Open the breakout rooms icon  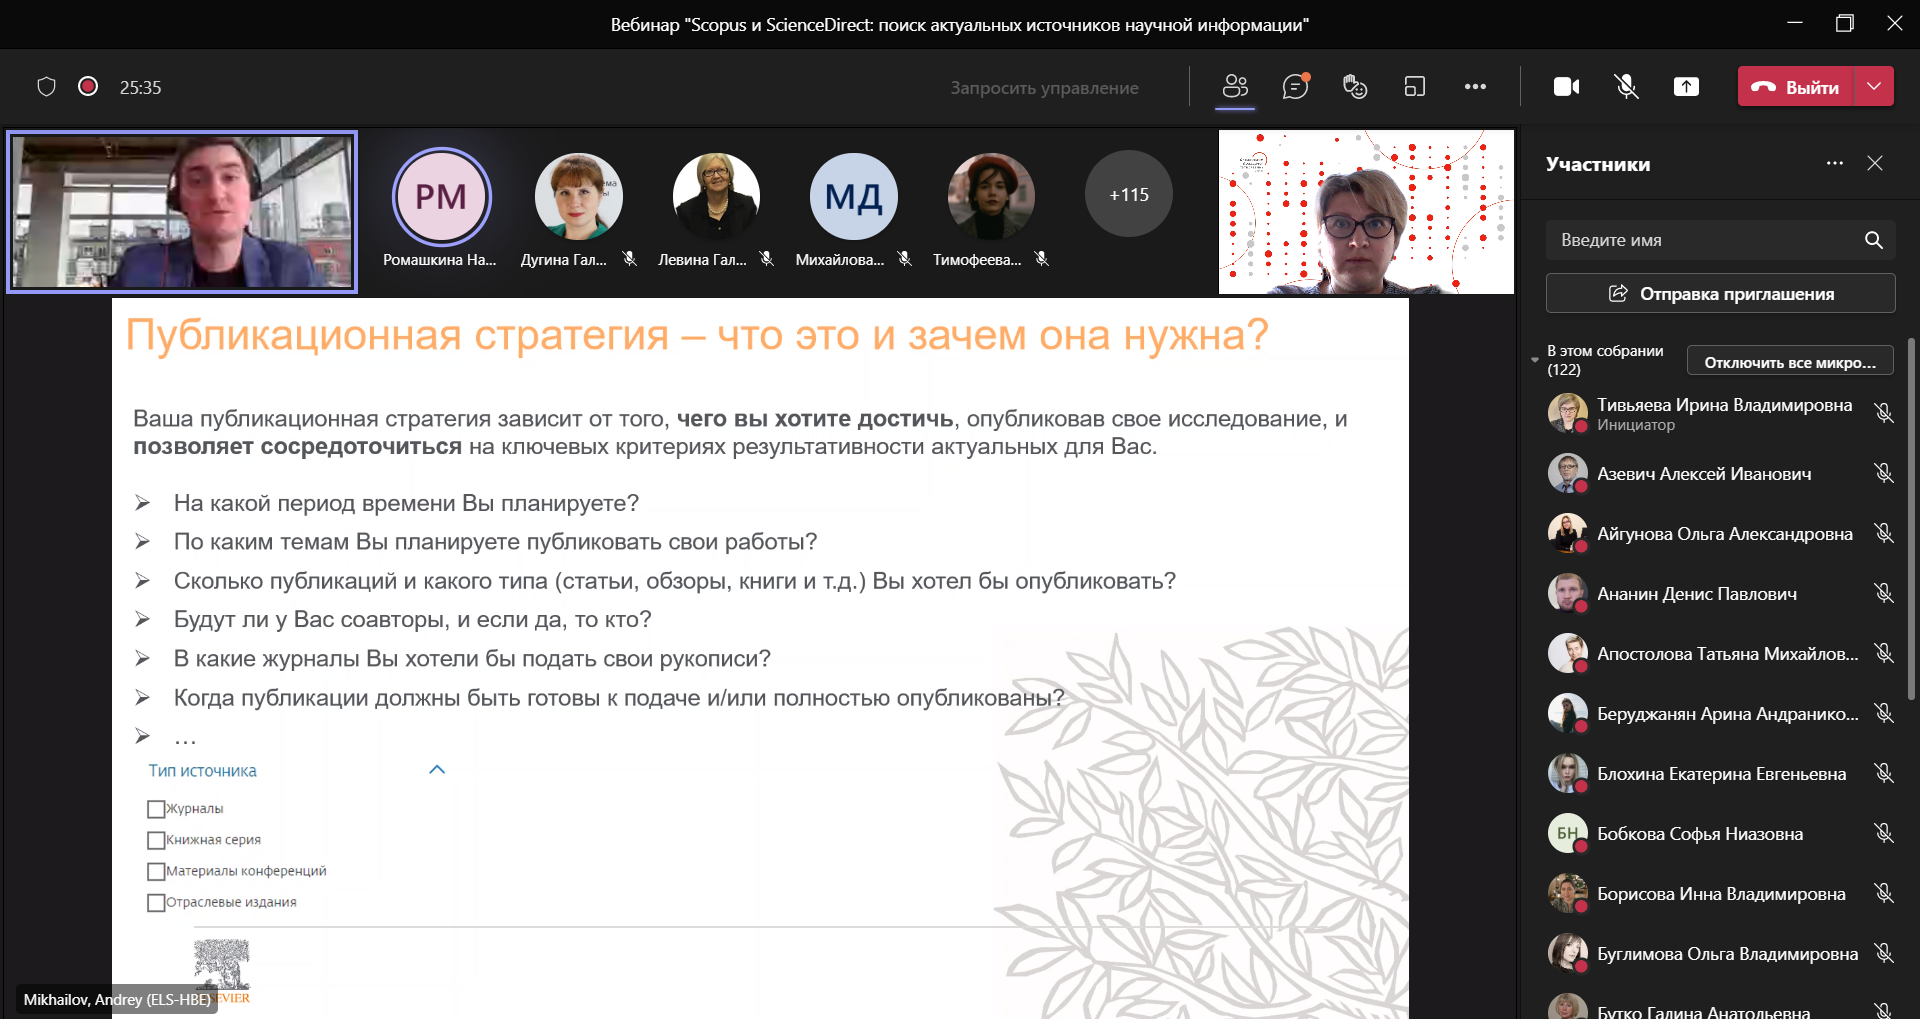coord(1415,87)
